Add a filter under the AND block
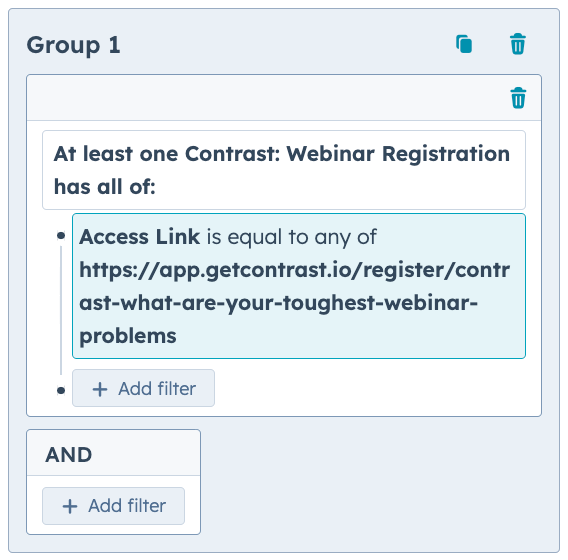This screenshot has width=568, height=560. point(113,506)
